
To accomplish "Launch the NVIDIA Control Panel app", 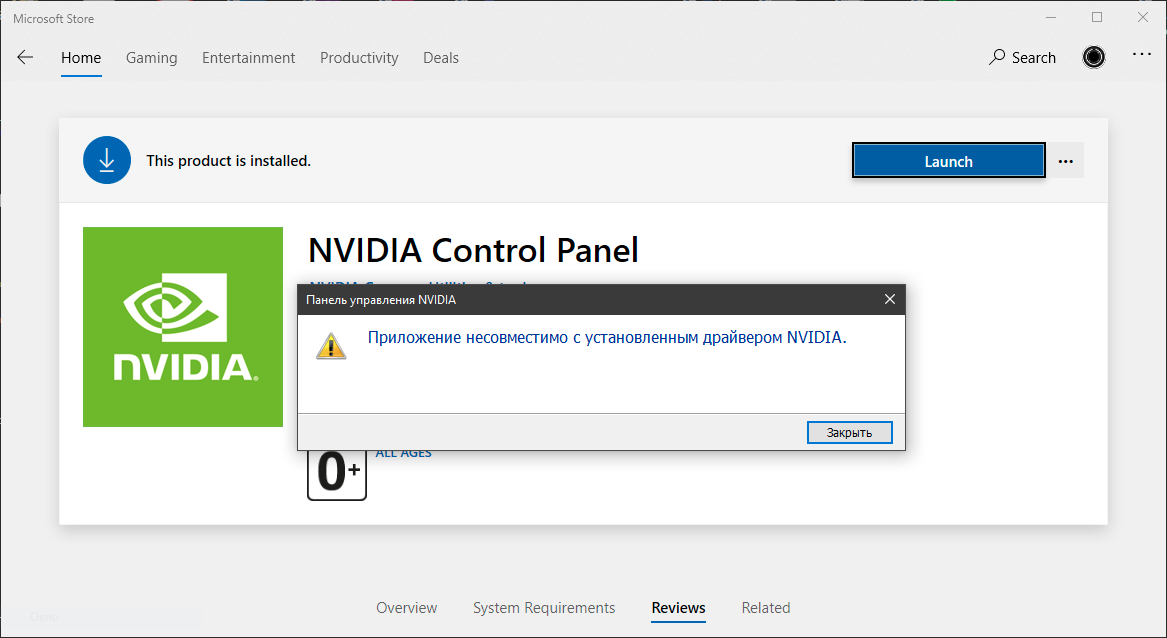I will tap(948, 161).
